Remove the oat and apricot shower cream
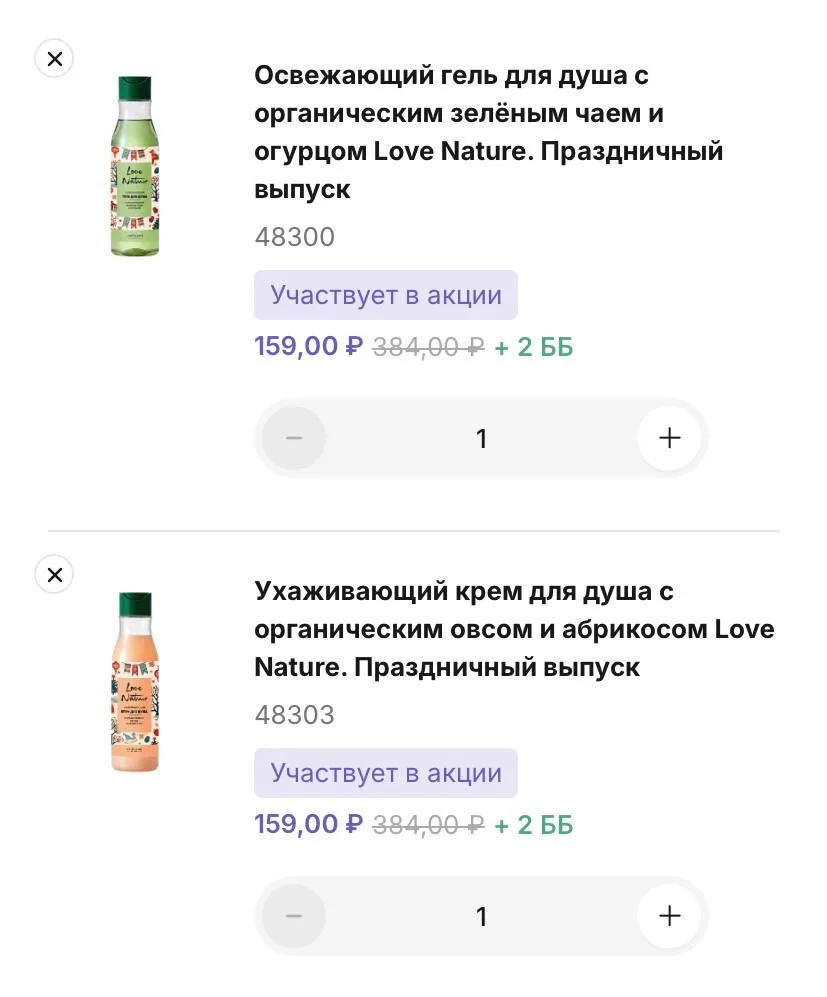 55,575
